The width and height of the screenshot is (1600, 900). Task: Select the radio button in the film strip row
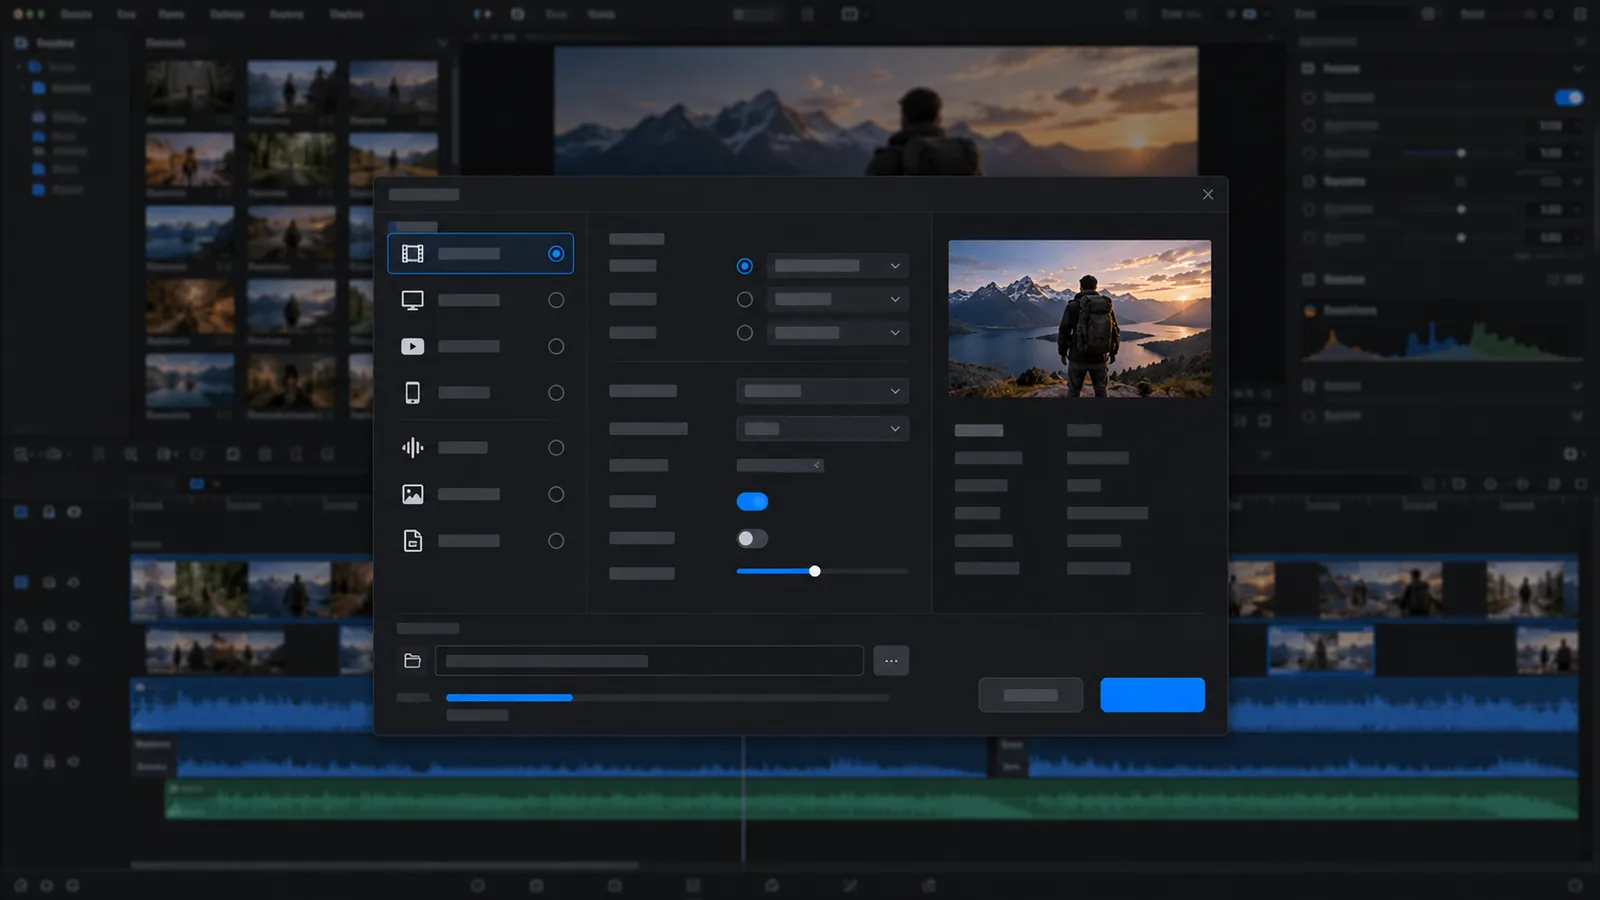pos(556,254)
